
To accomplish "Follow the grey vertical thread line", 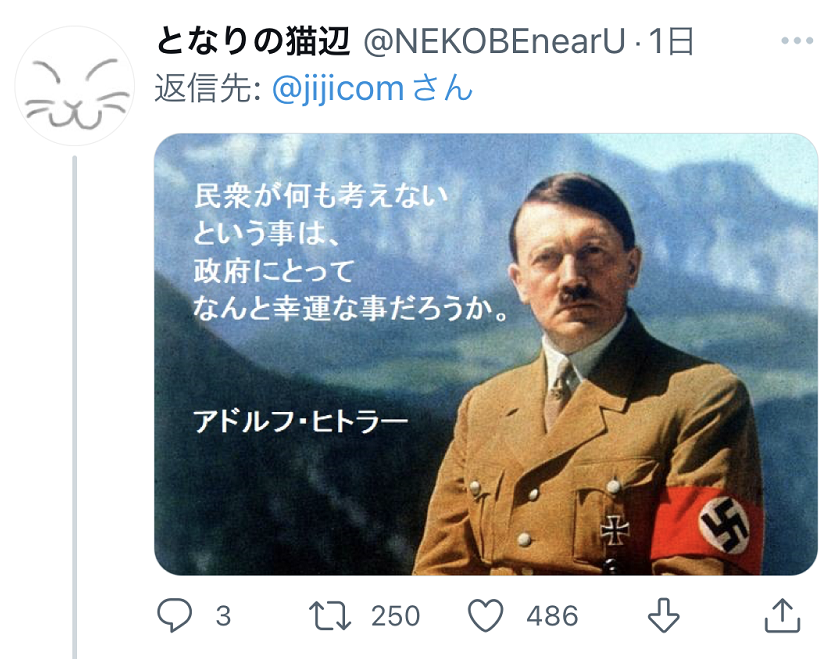I will [x=75, y=400].
